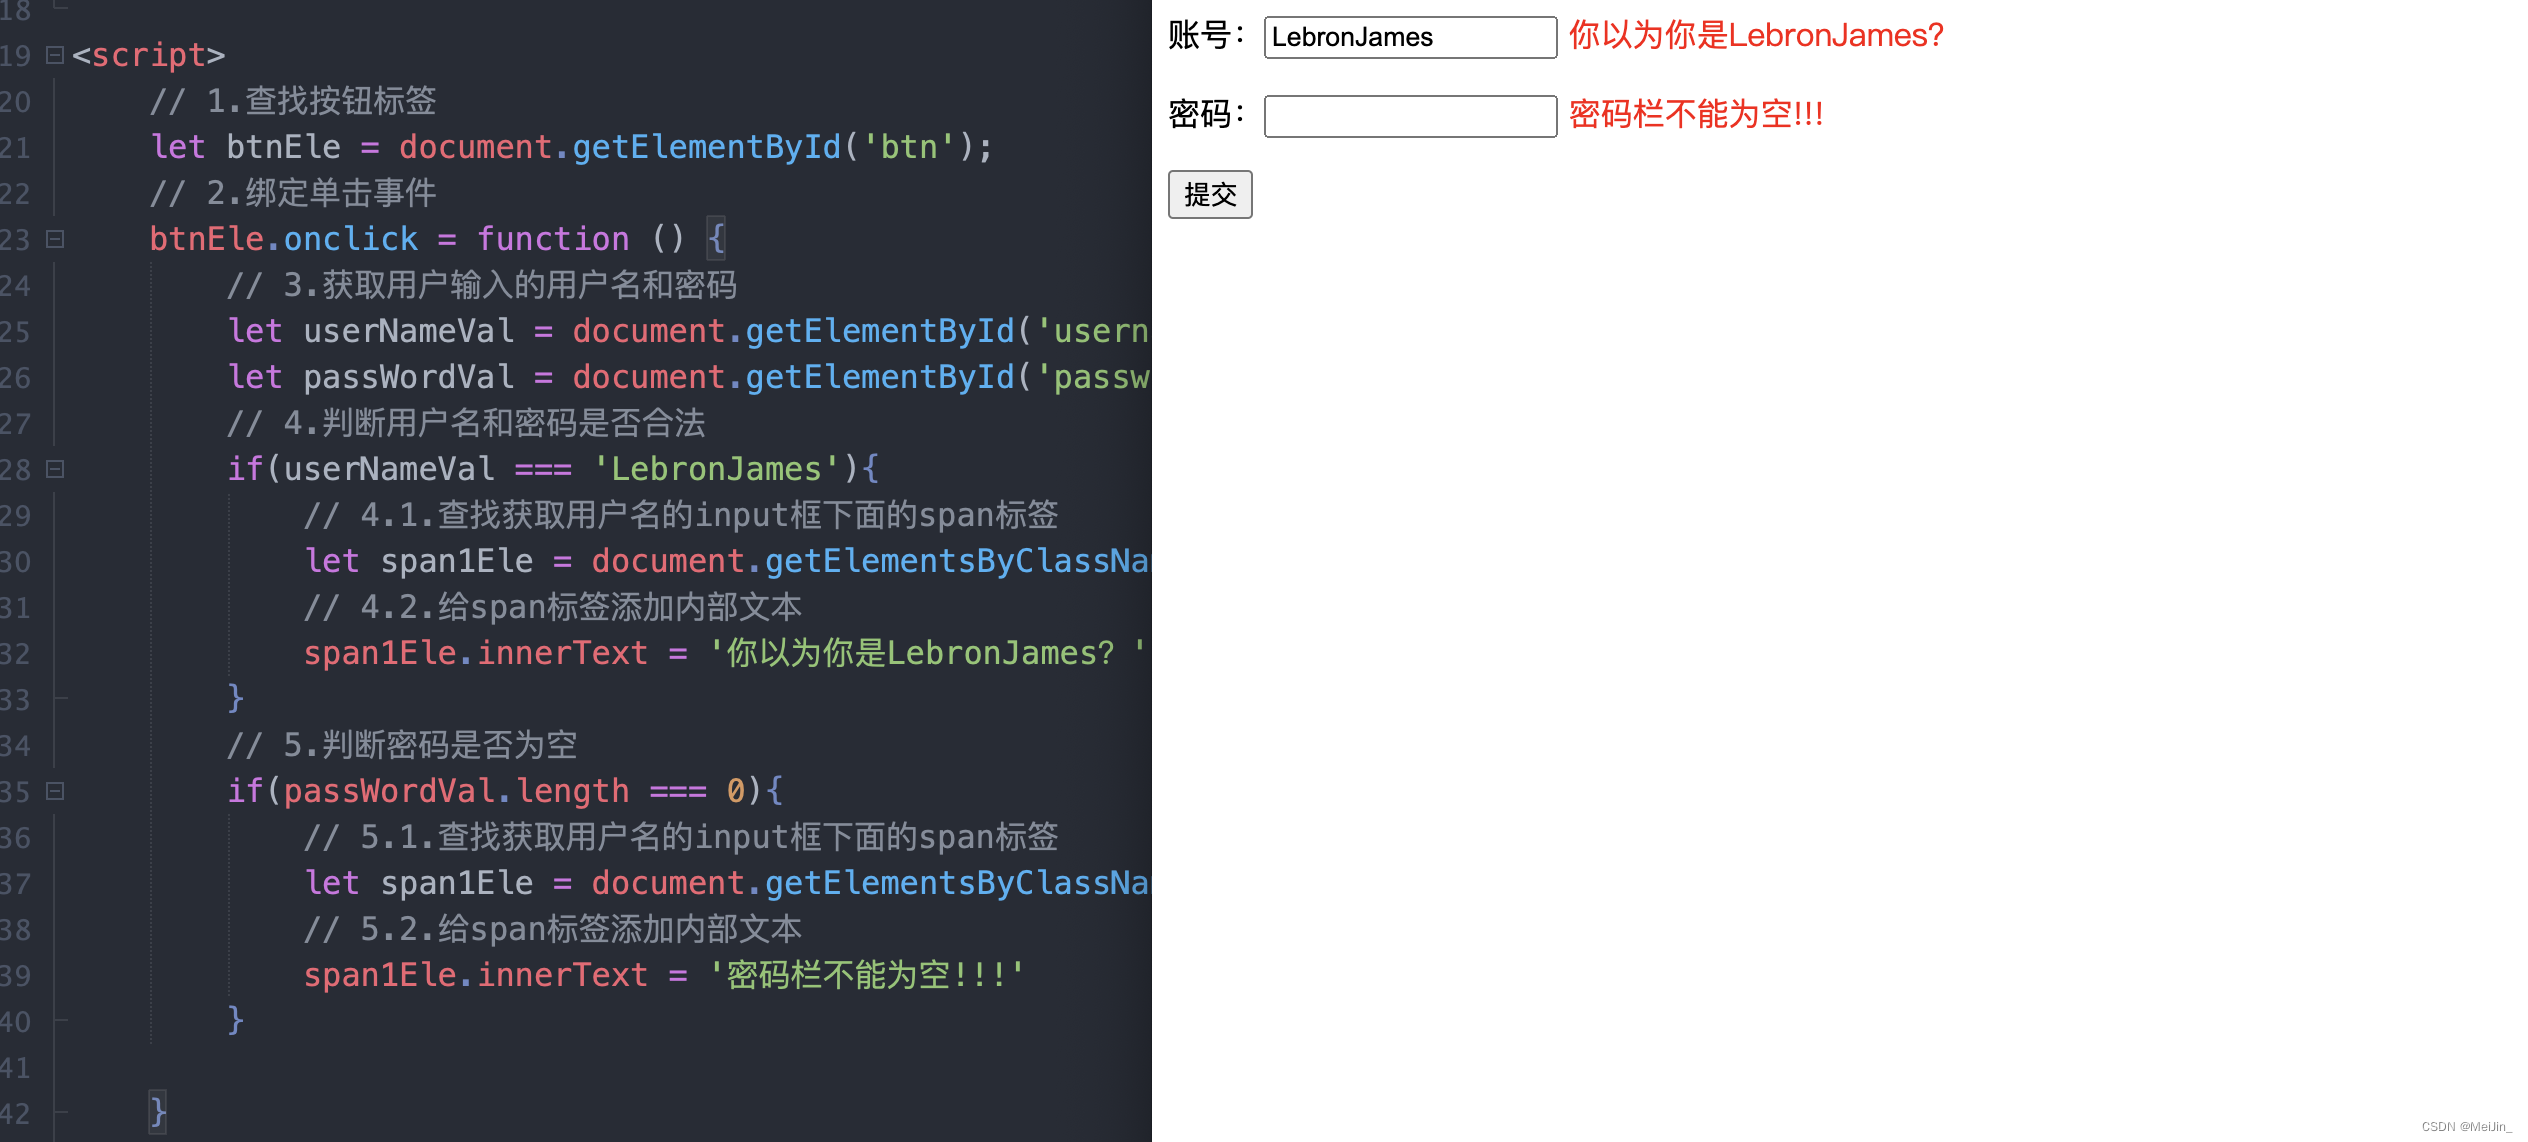Click the red text 密码栏不能为空!!!
This screenshot has width=2528, height=1142.
point(1696,114)
